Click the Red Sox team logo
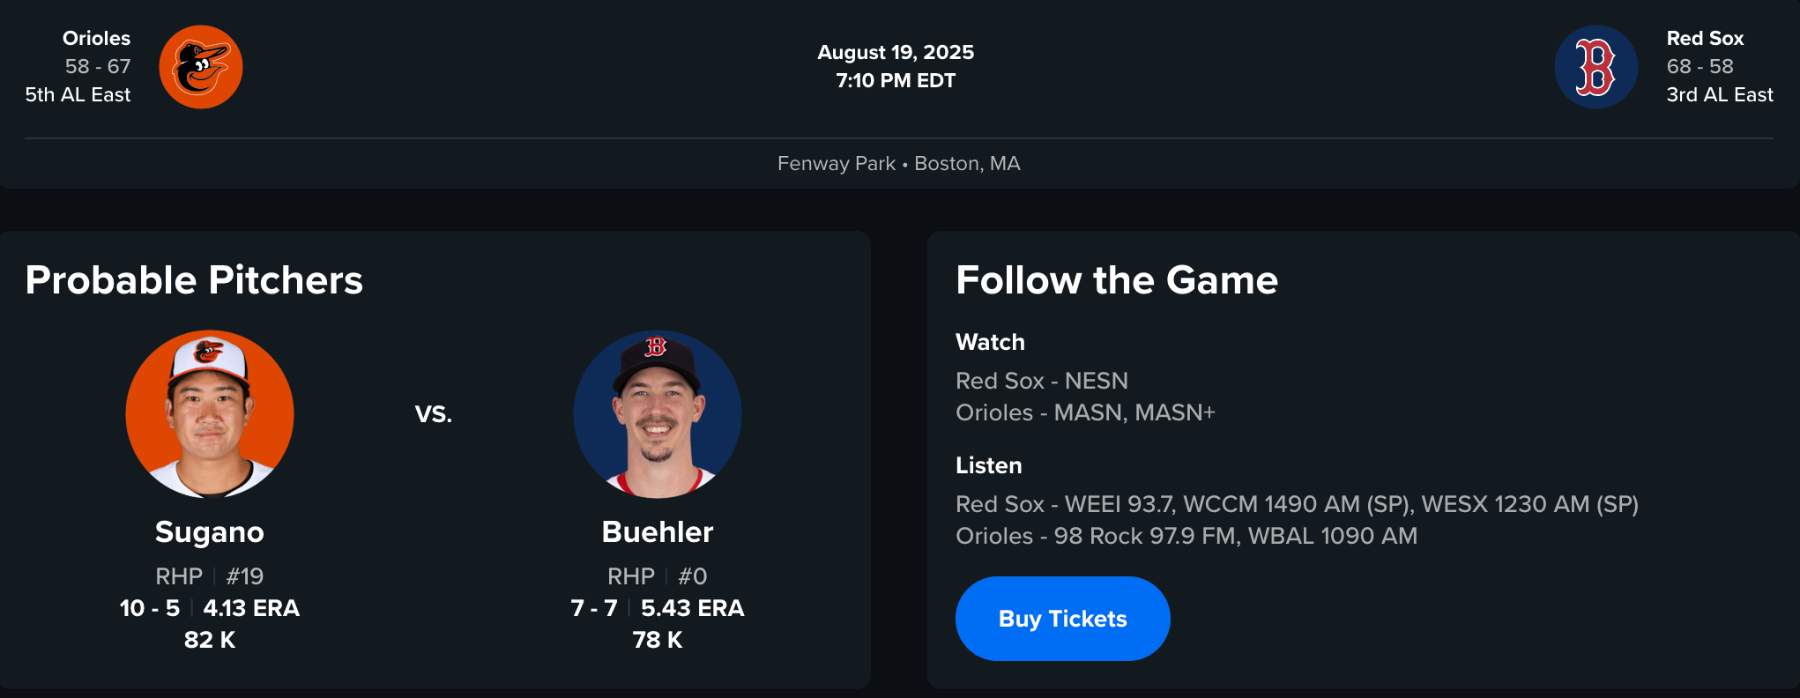Screen dimensions: 1800x698 point(1596,67)
